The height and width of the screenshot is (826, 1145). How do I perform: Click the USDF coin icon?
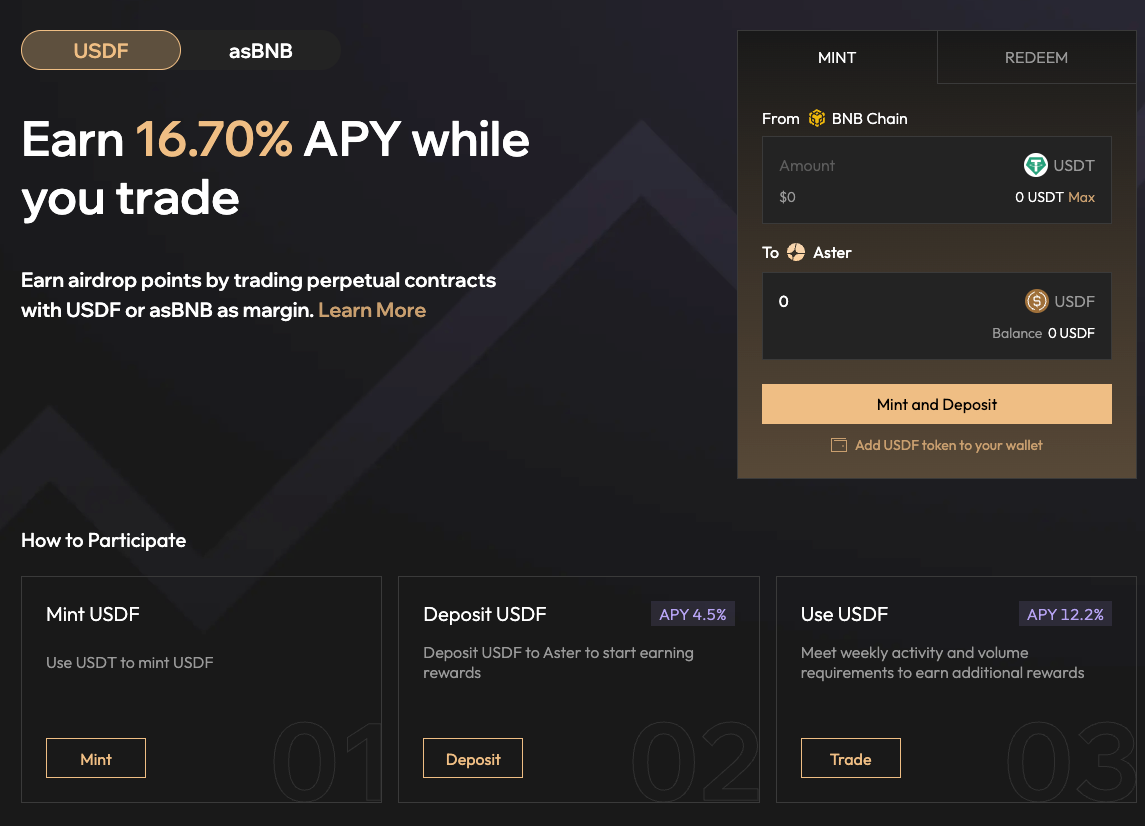(1036, 301)
